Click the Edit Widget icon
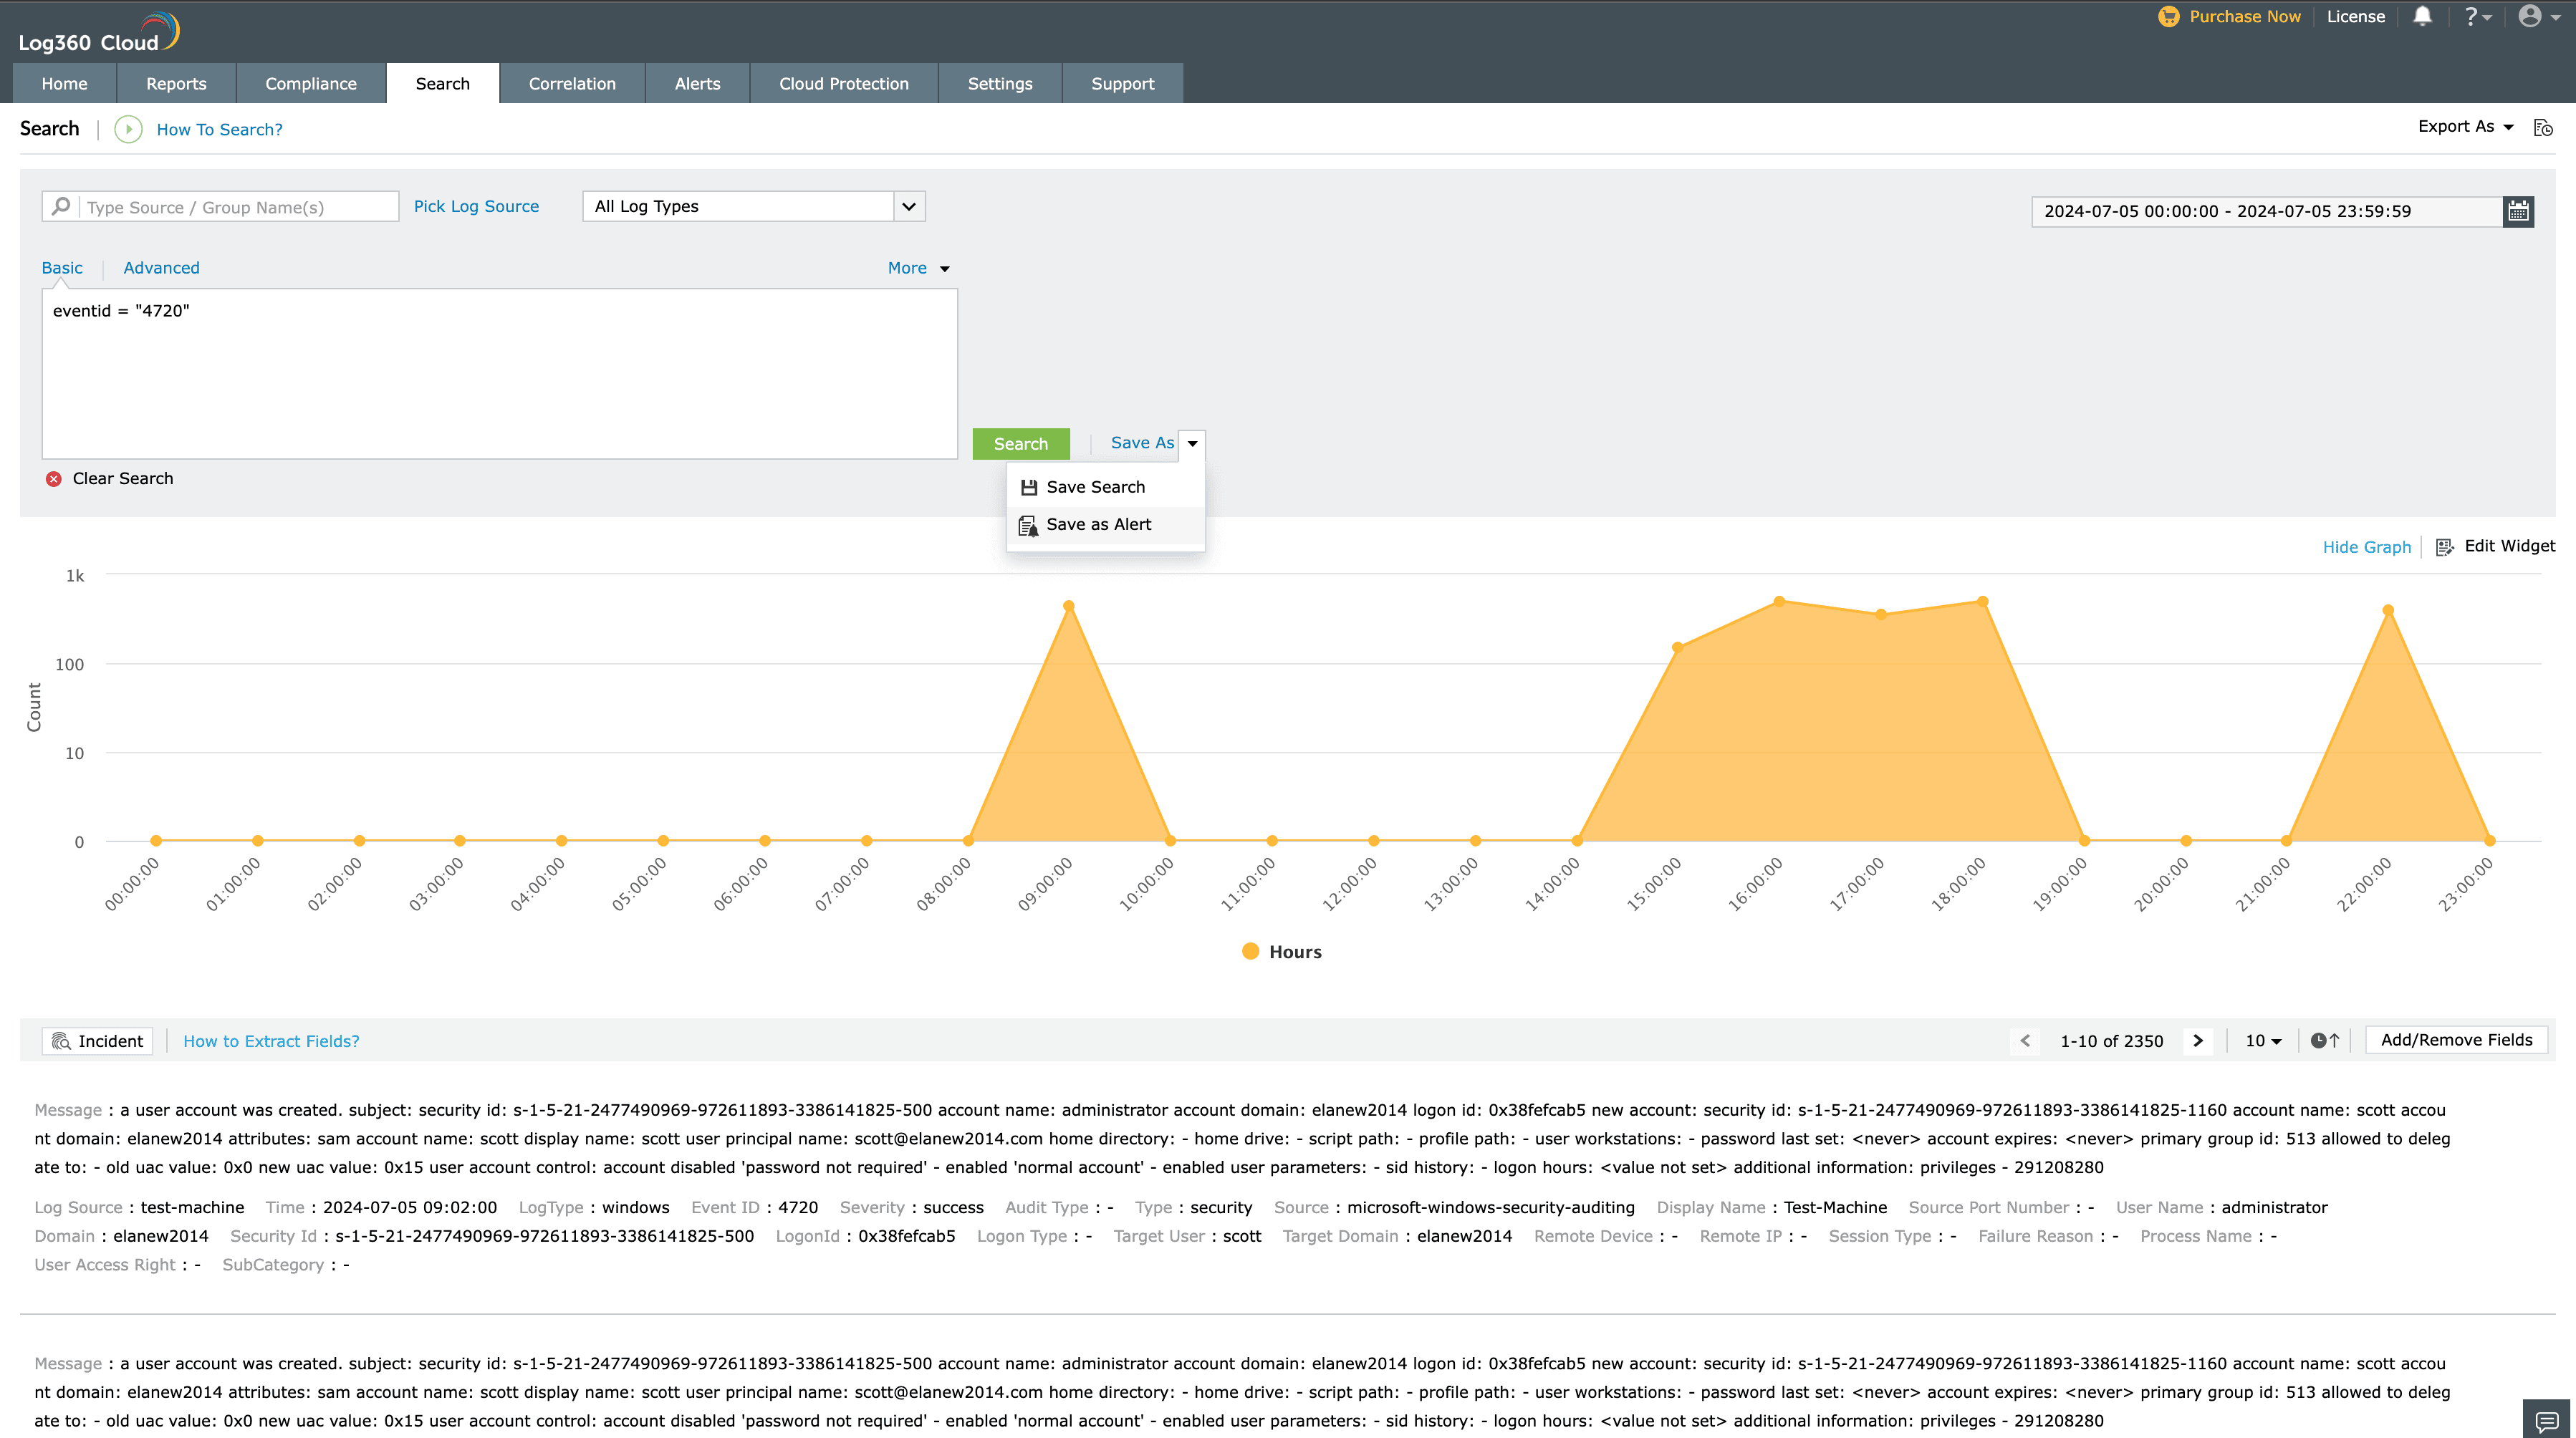Viewport: 2576px width, 1438px height. pyautogui.click(x=2444, y=546)
